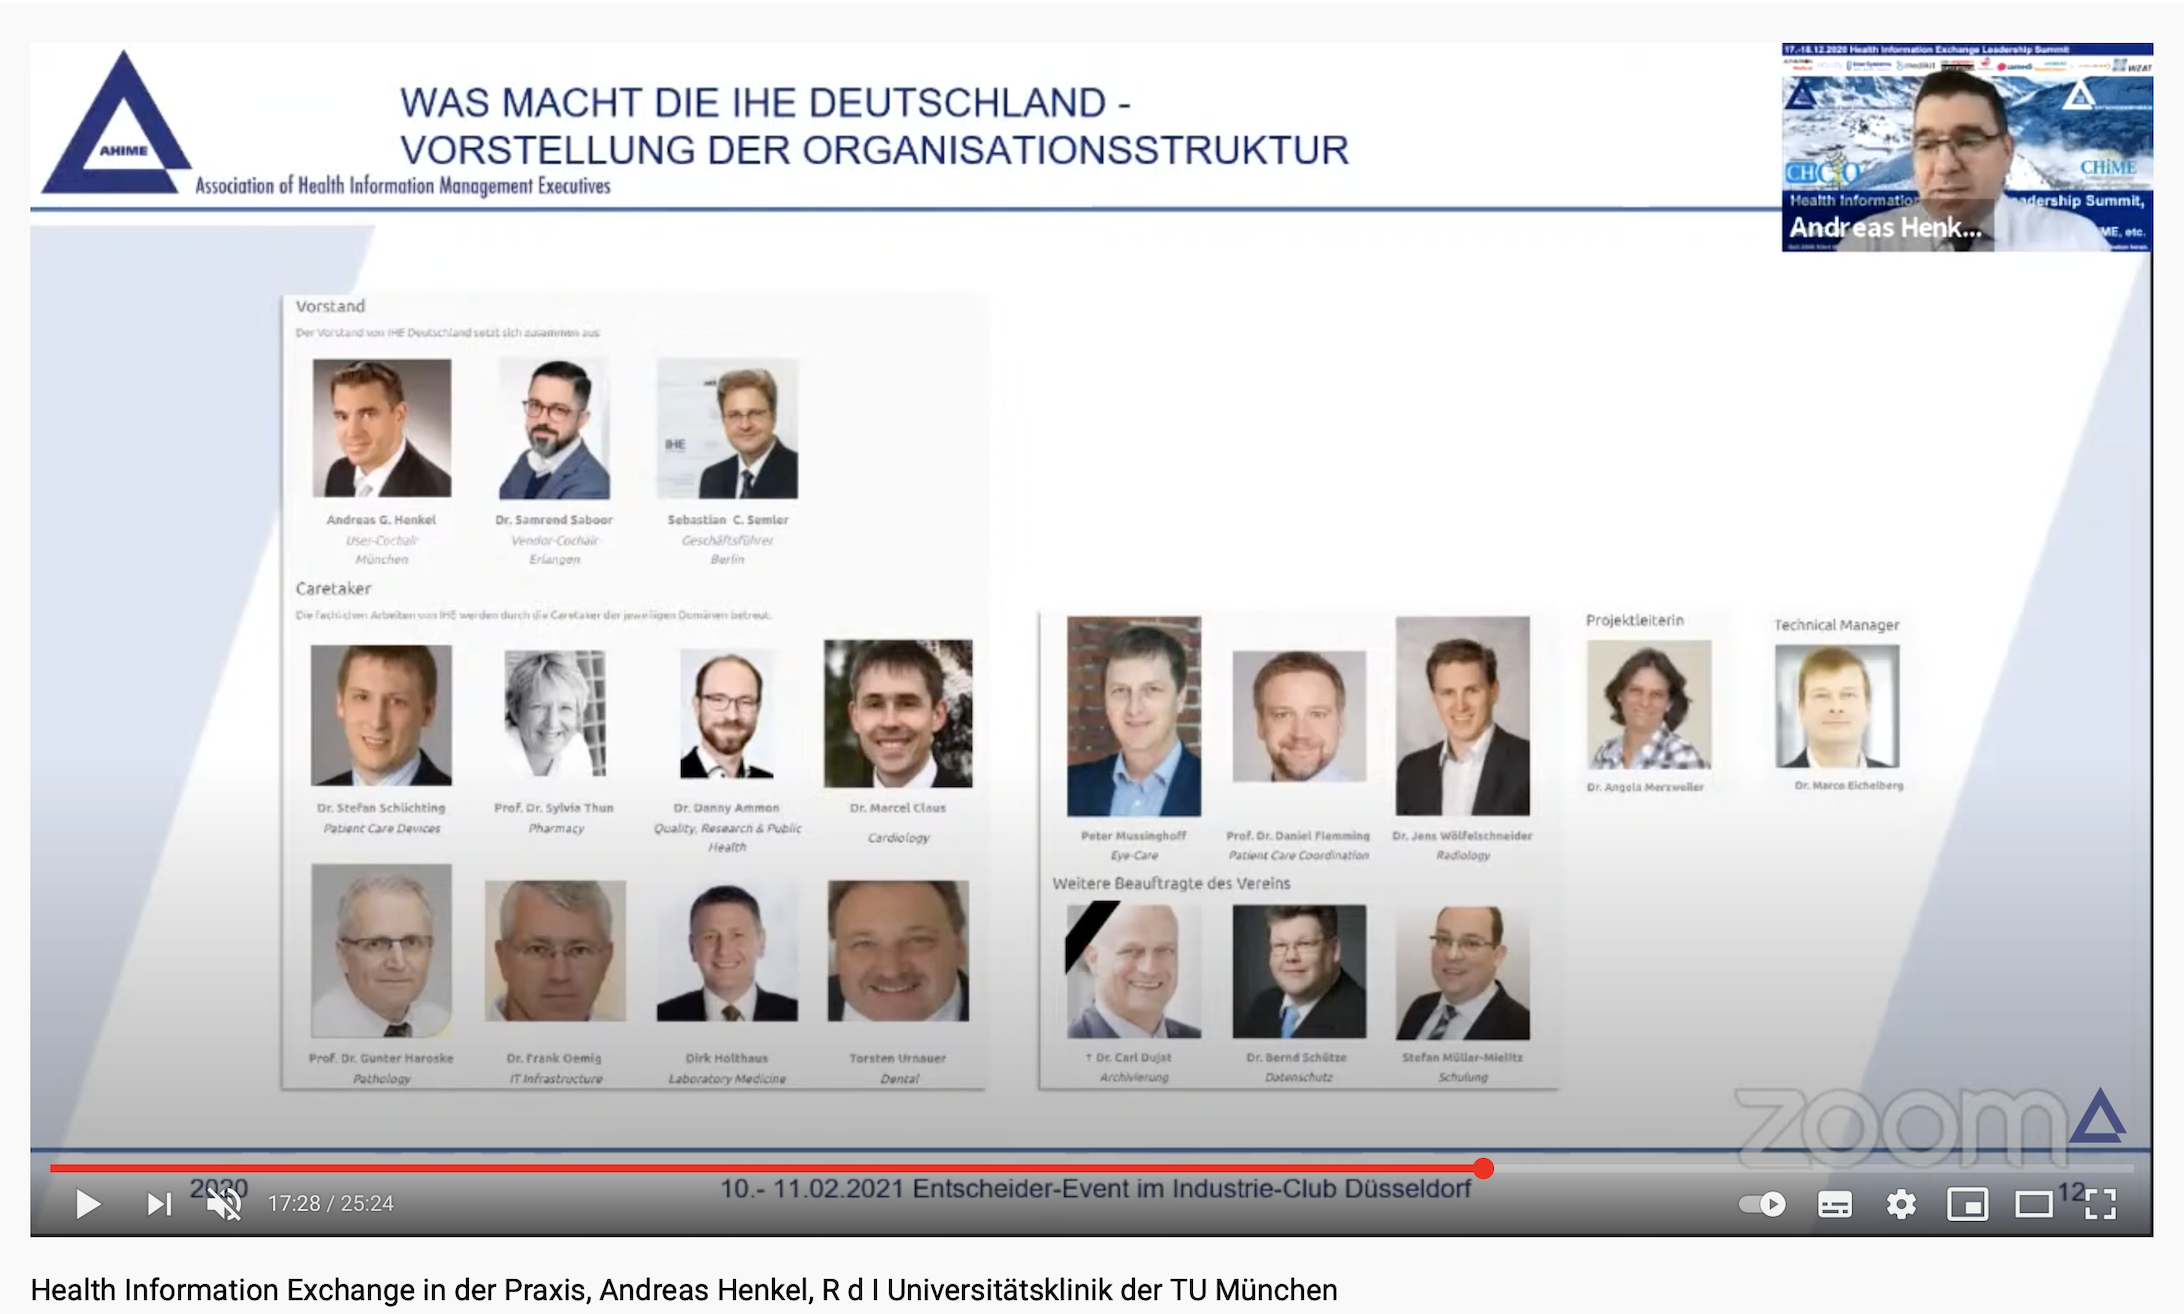Click the Stefan Müller-Mielitz portrait

1463,971
